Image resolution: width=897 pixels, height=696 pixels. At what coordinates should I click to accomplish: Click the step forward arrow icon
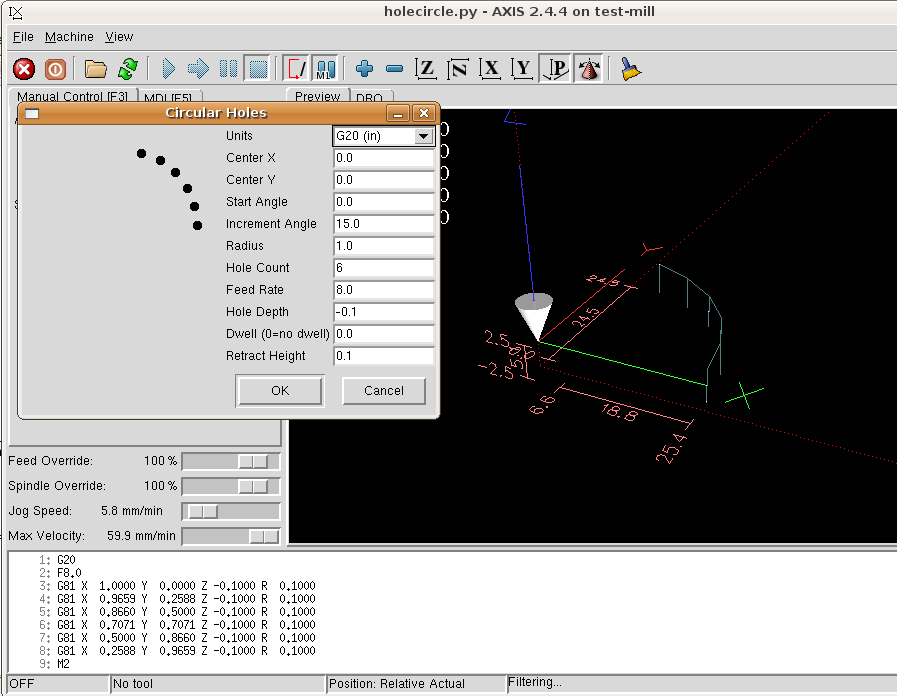tap(198, 69)
